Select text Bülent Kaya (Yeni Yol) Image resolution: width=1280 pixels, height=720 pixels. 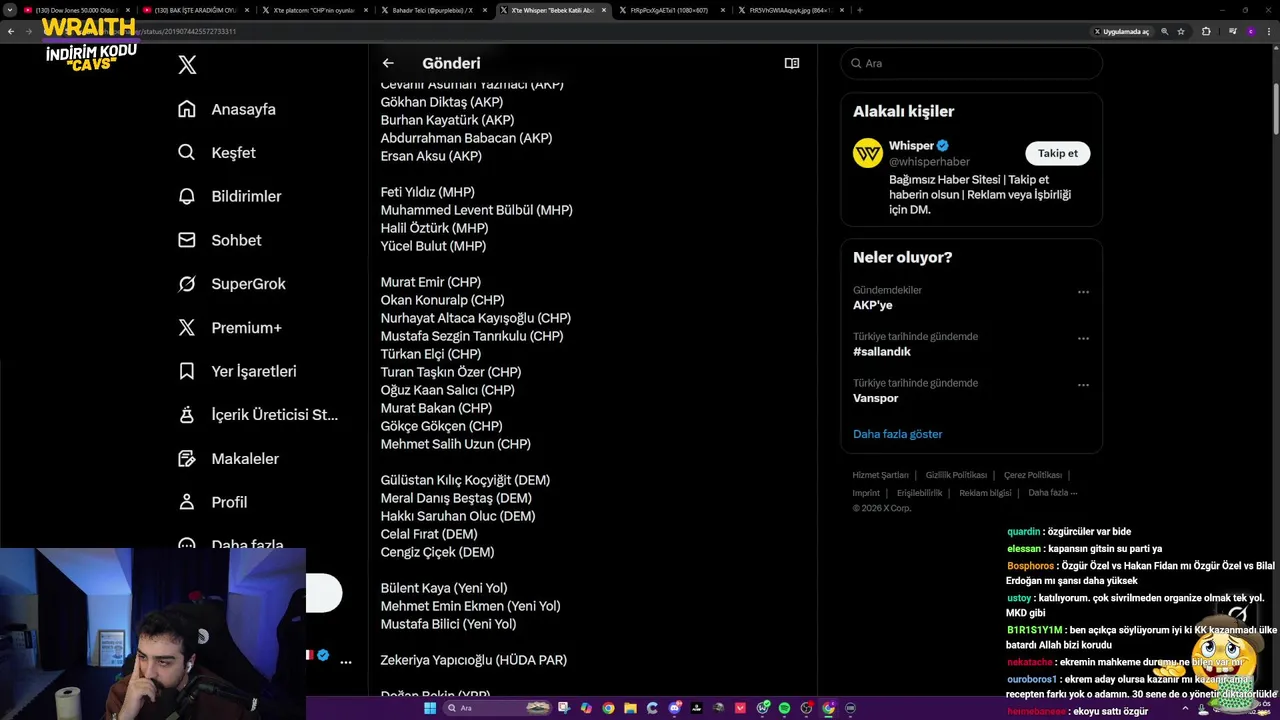[444, 588]
